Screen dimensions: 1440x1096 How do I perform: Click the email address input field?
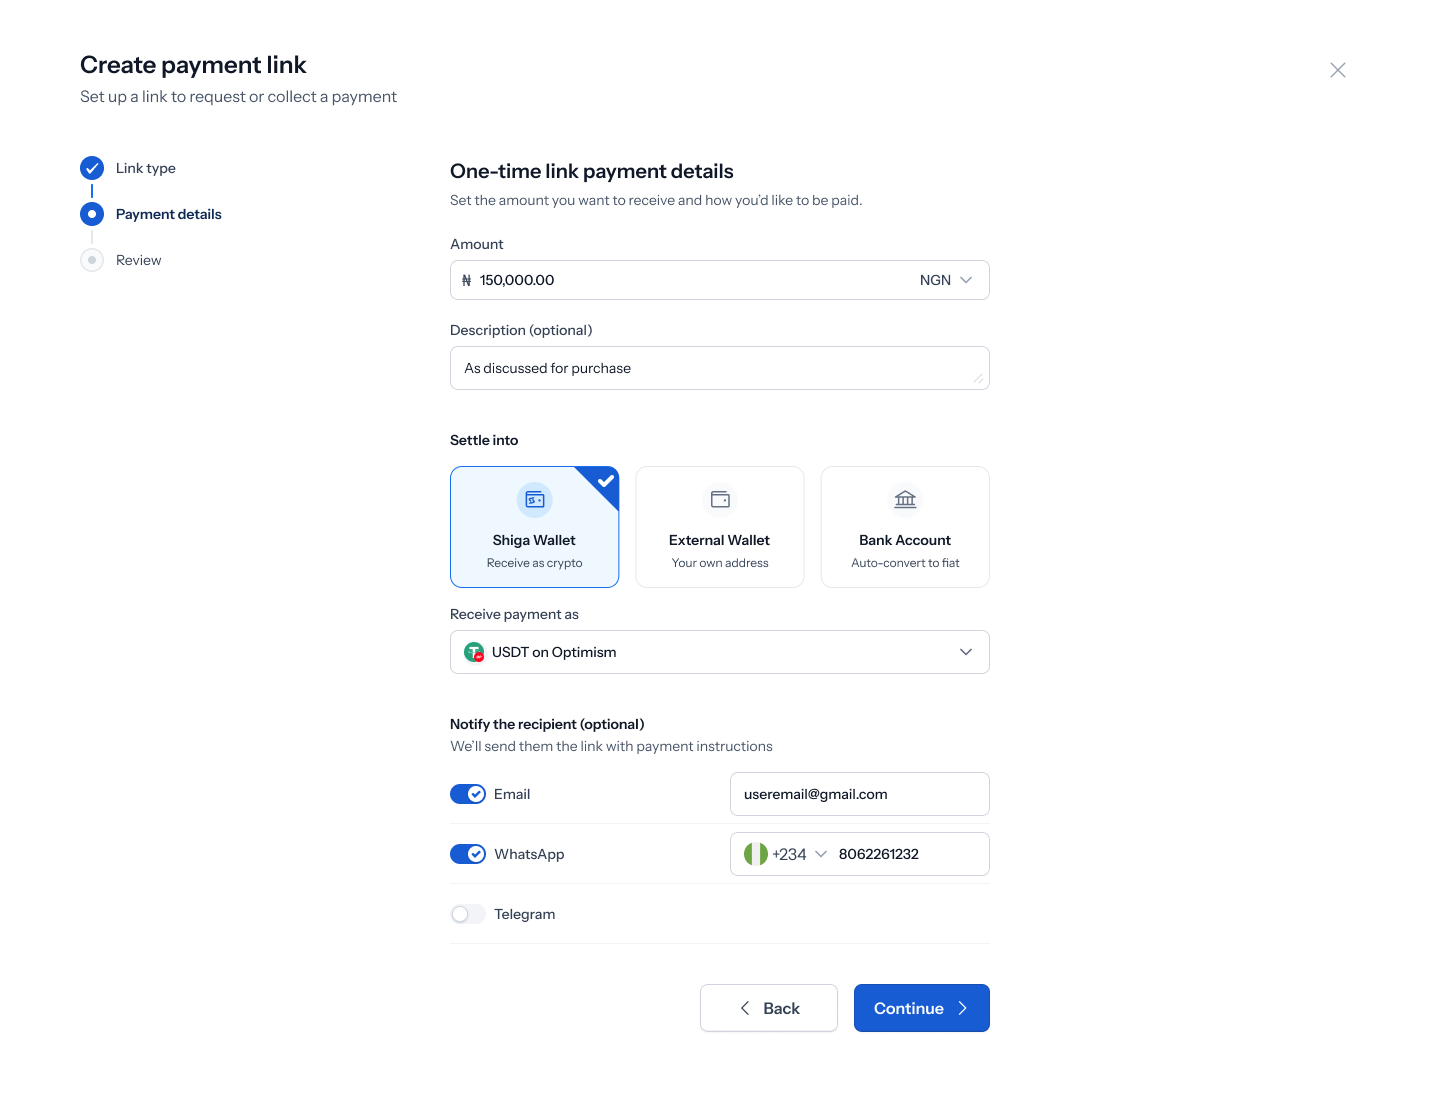[860, 794]
